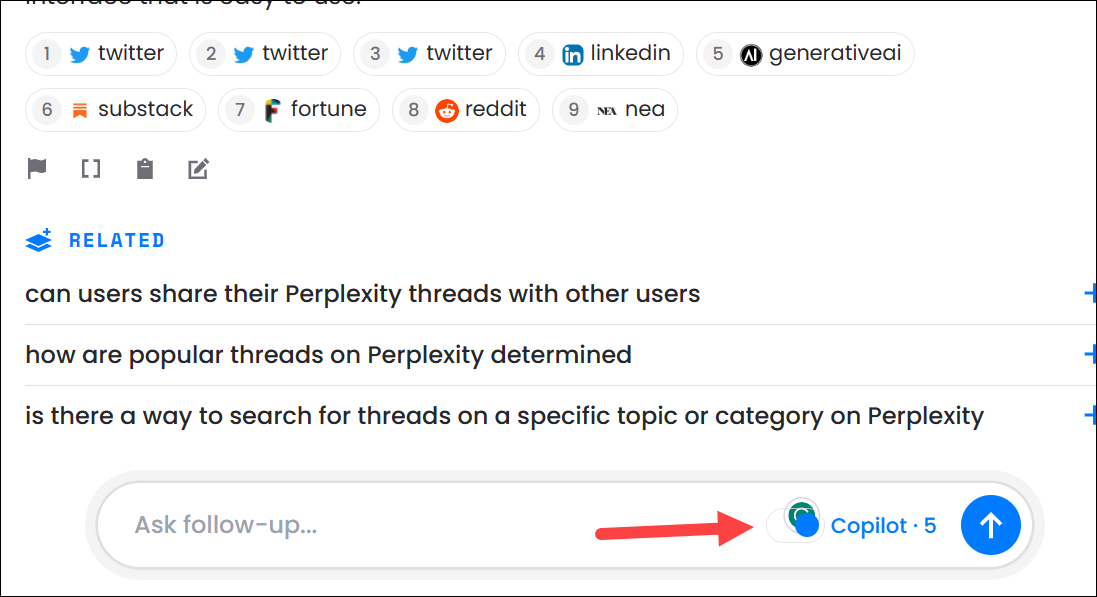Screen dimensions: 1097x597
Task: Open source 7 fortune chip
Action: [299, 110]
